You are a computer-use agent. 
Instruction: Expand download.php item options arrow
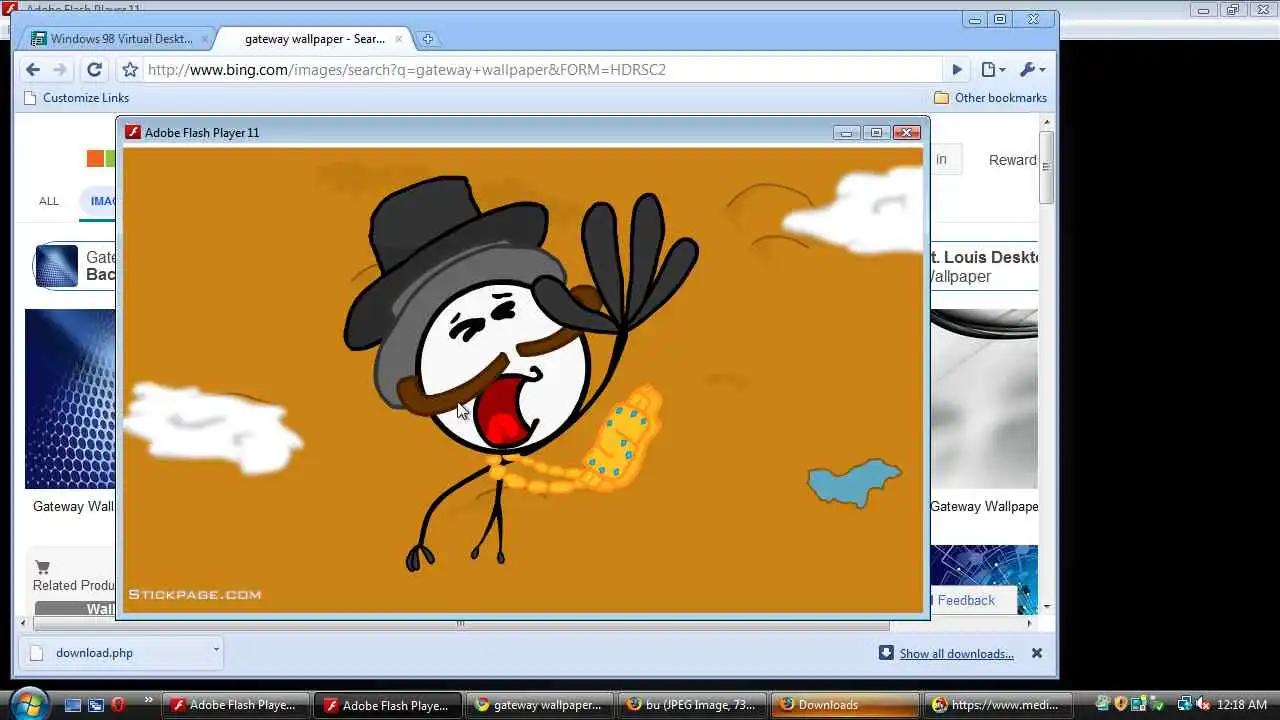pyautogui.click(x=215, y=650)
